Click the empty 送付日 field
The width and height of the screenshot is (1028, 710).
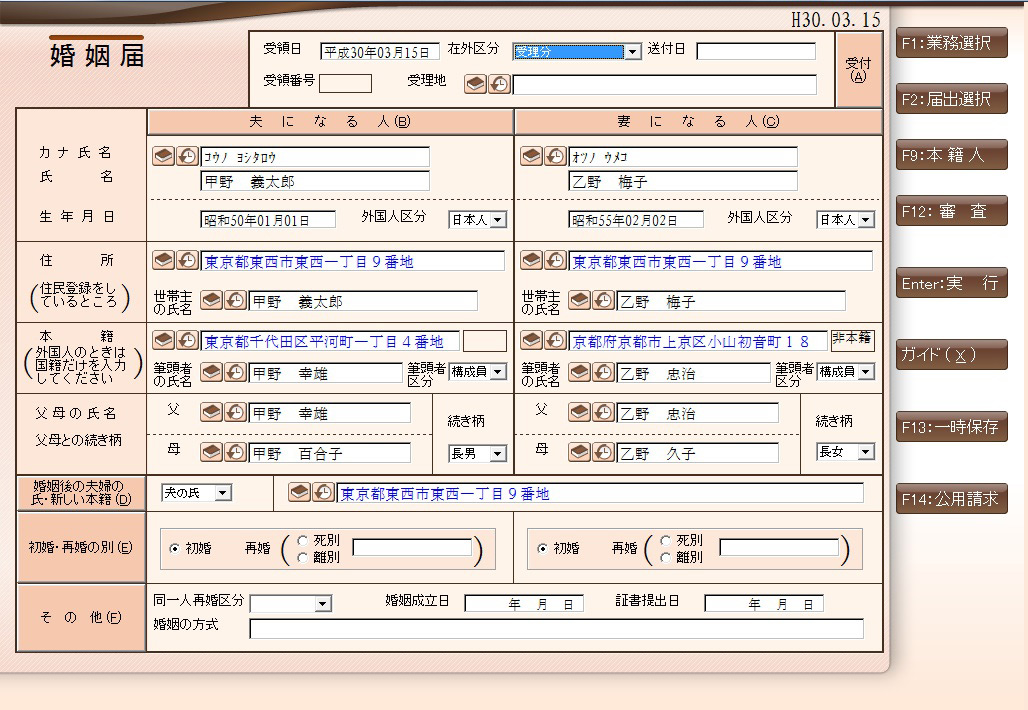coord(756,51)
